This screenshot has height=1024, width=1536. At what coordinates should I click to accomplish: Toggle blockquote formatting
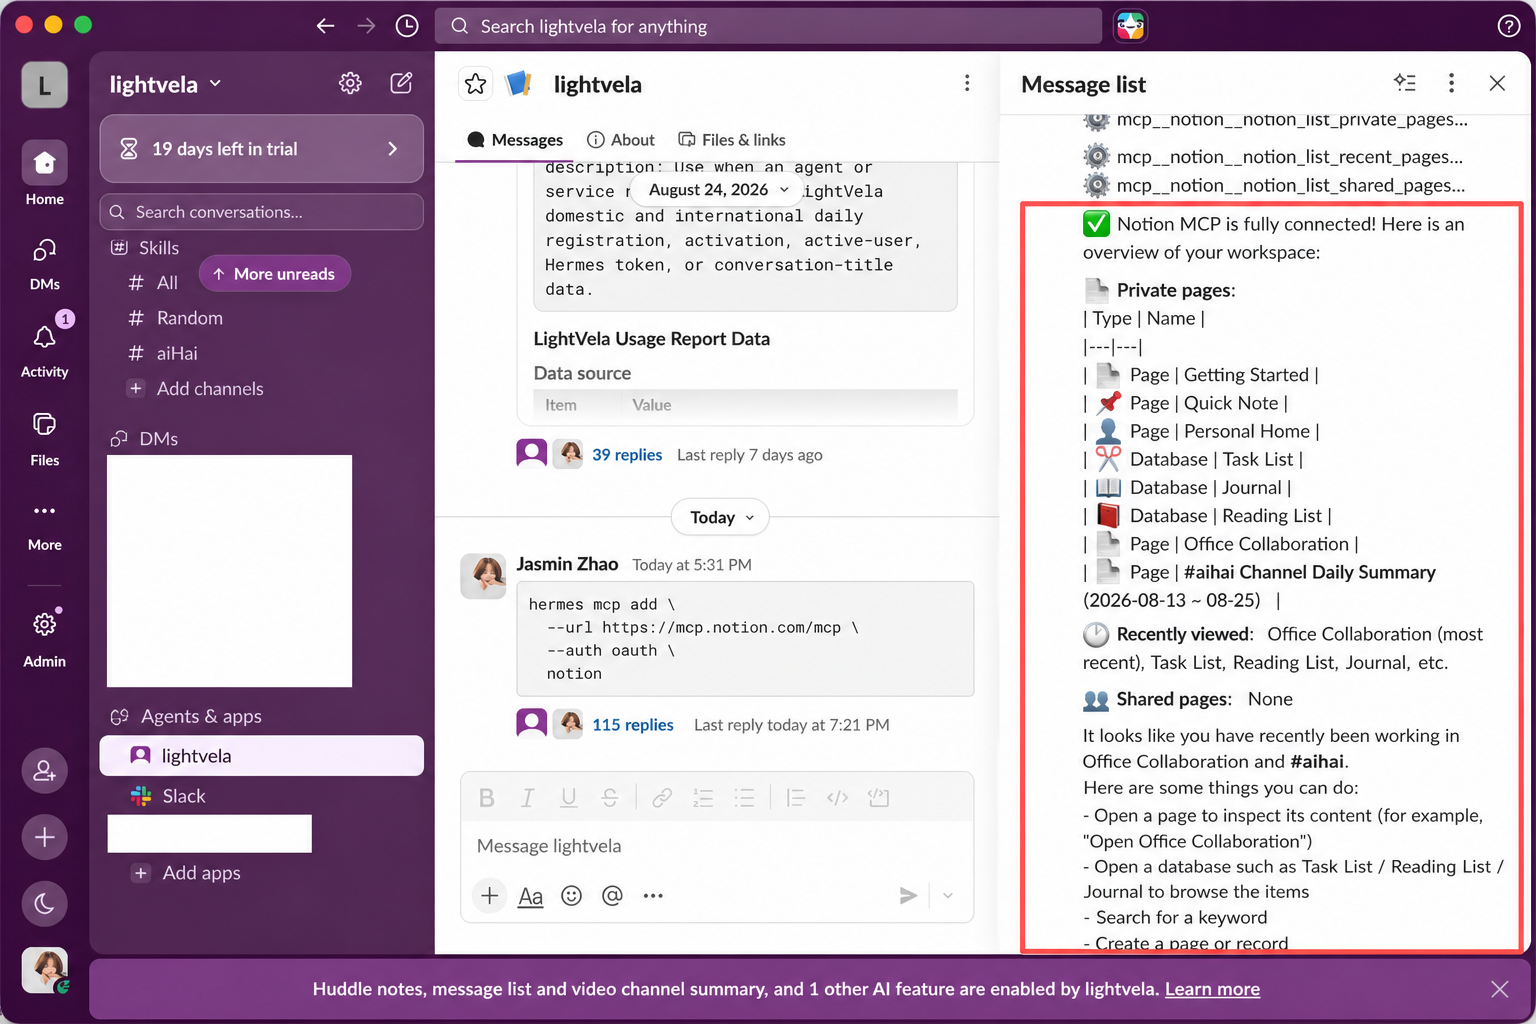click(x=796, y=798)
